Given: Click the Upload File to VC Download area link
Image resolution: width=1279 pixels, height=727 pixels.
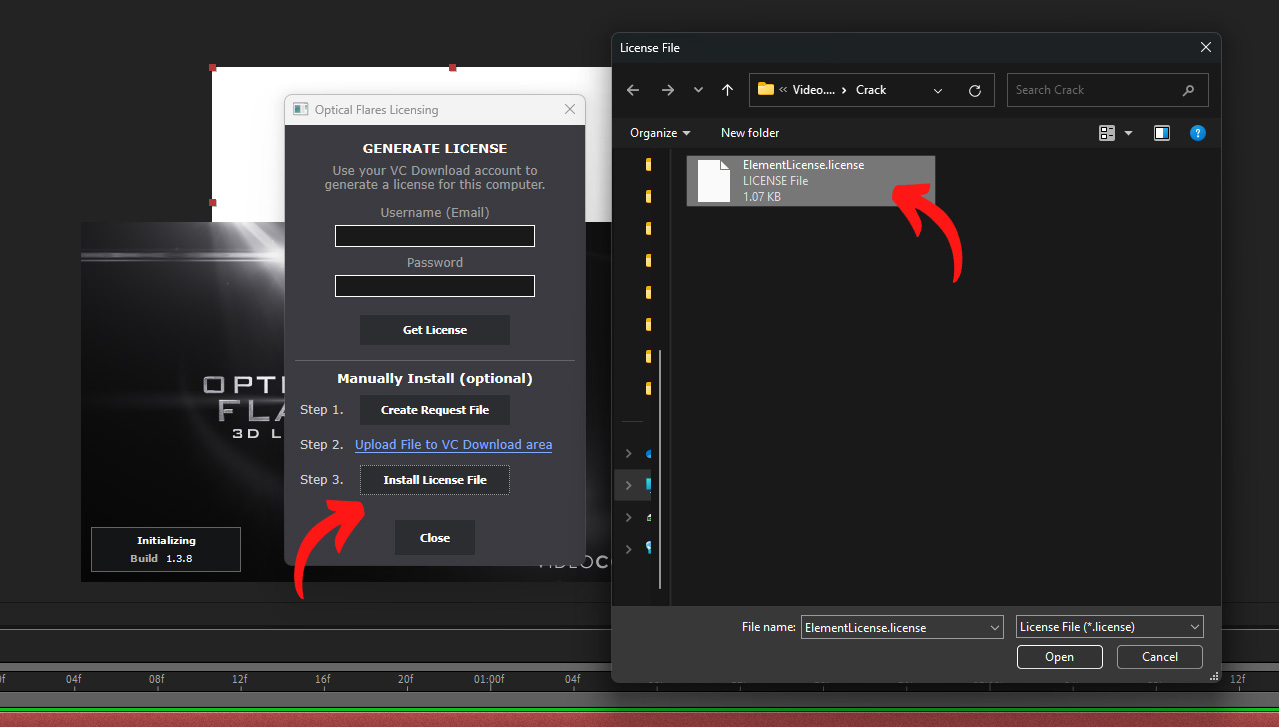Looking at the screenshot, I should pos(453,444).
